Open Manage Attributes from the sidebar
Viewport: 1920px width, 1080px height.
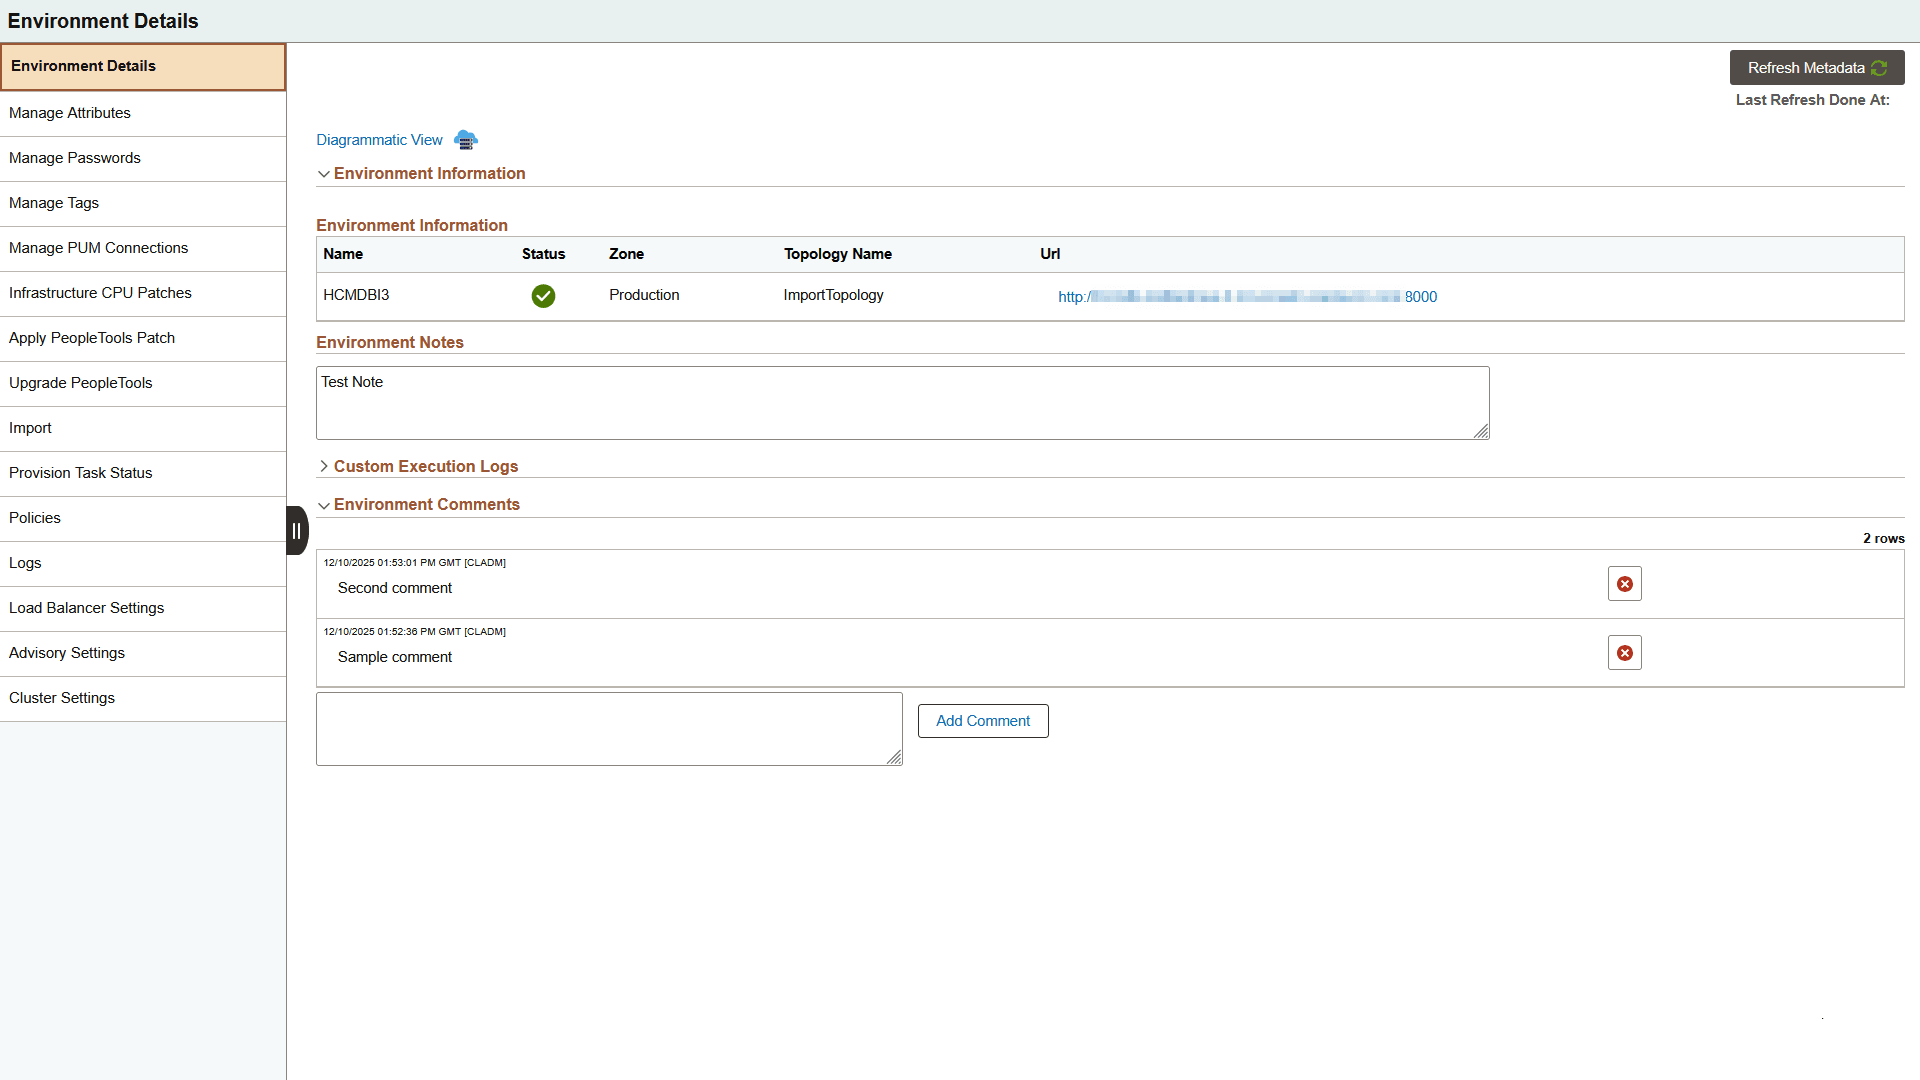tap(70, 113)
